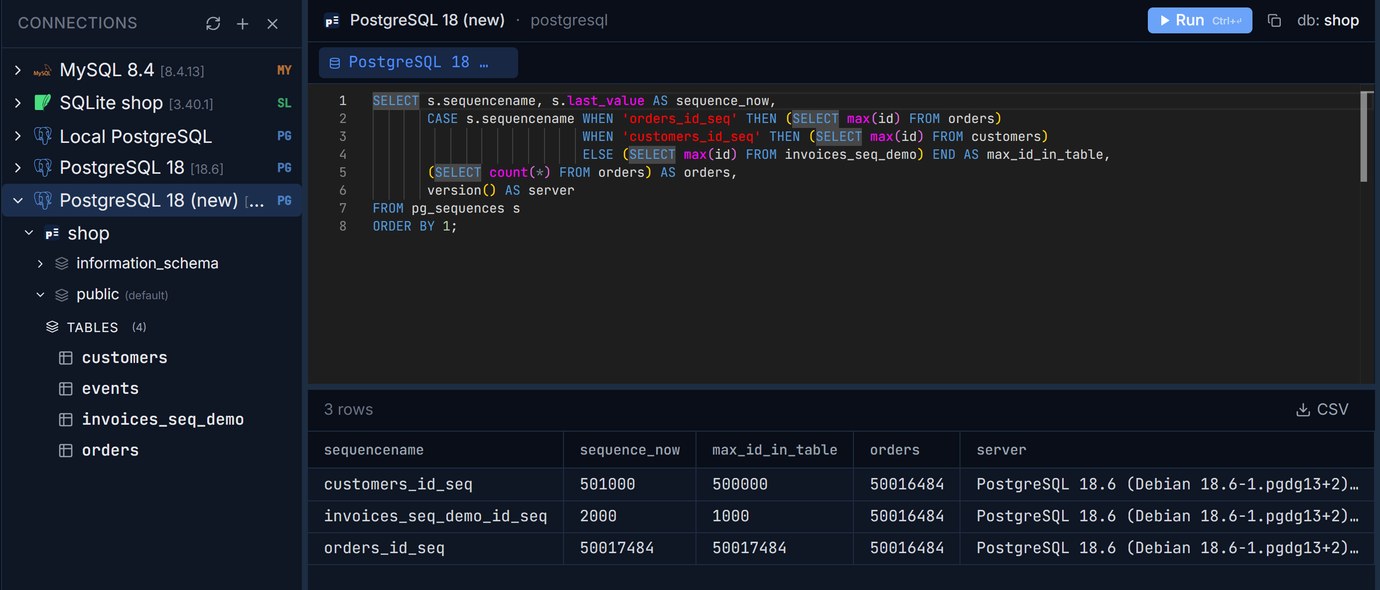
Task: Collapse the public schema
Action: (40, 295)
